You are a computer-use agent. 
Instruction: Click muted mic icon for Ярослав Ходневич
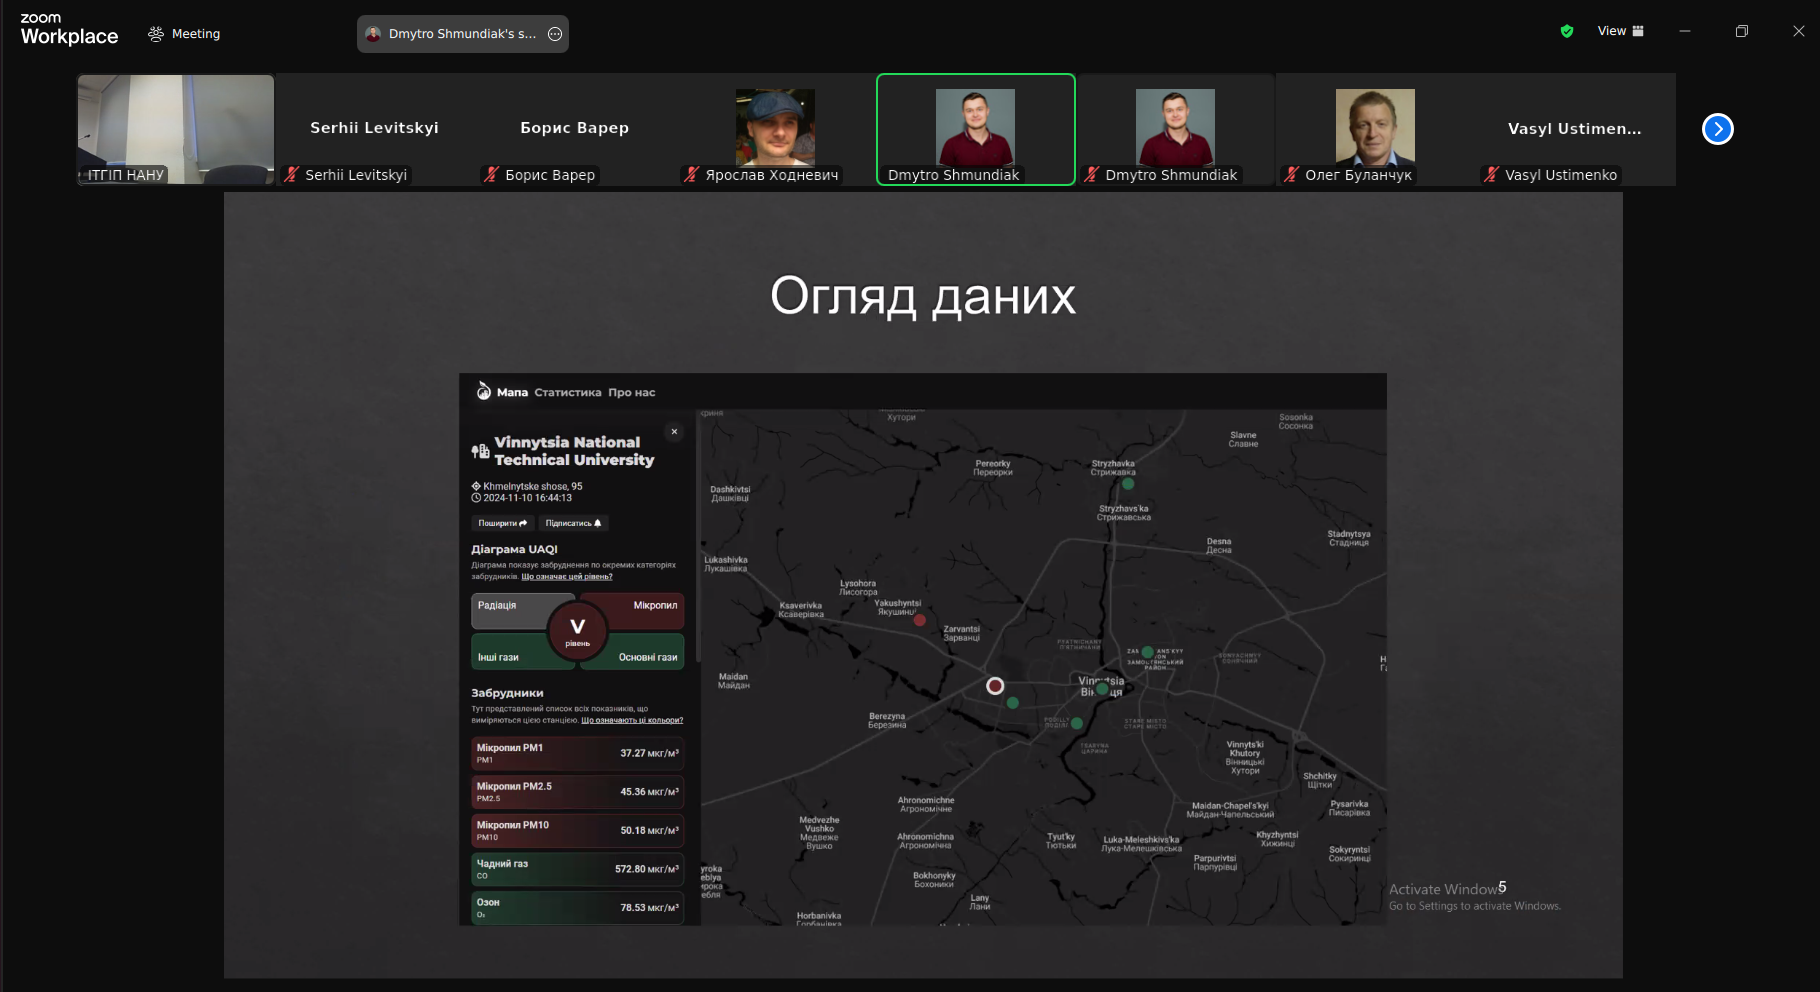point(691,174)
